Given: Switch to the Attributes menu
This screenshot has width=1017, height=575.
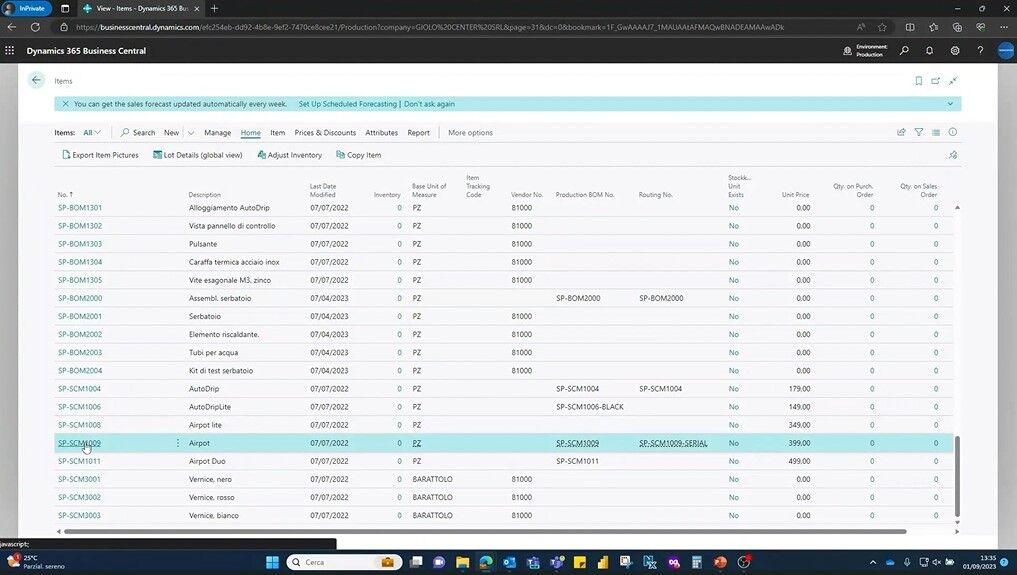Looking at the screenshot, I should pyautogui.click(x=381, y=132).
